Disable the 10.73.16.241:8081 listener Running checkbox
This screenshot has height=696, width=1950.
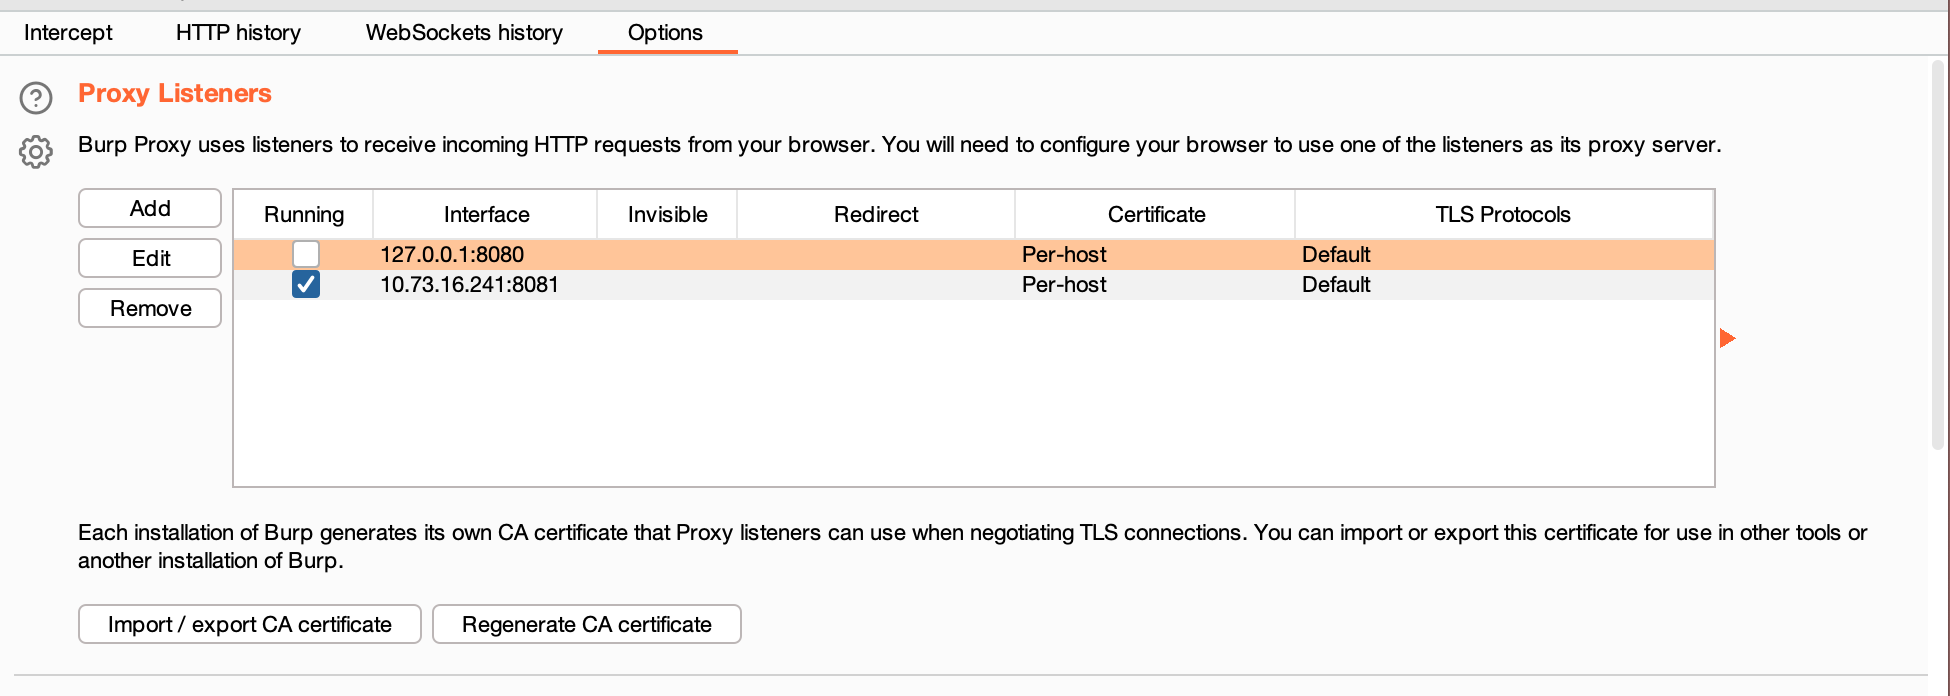click(306, 284)
